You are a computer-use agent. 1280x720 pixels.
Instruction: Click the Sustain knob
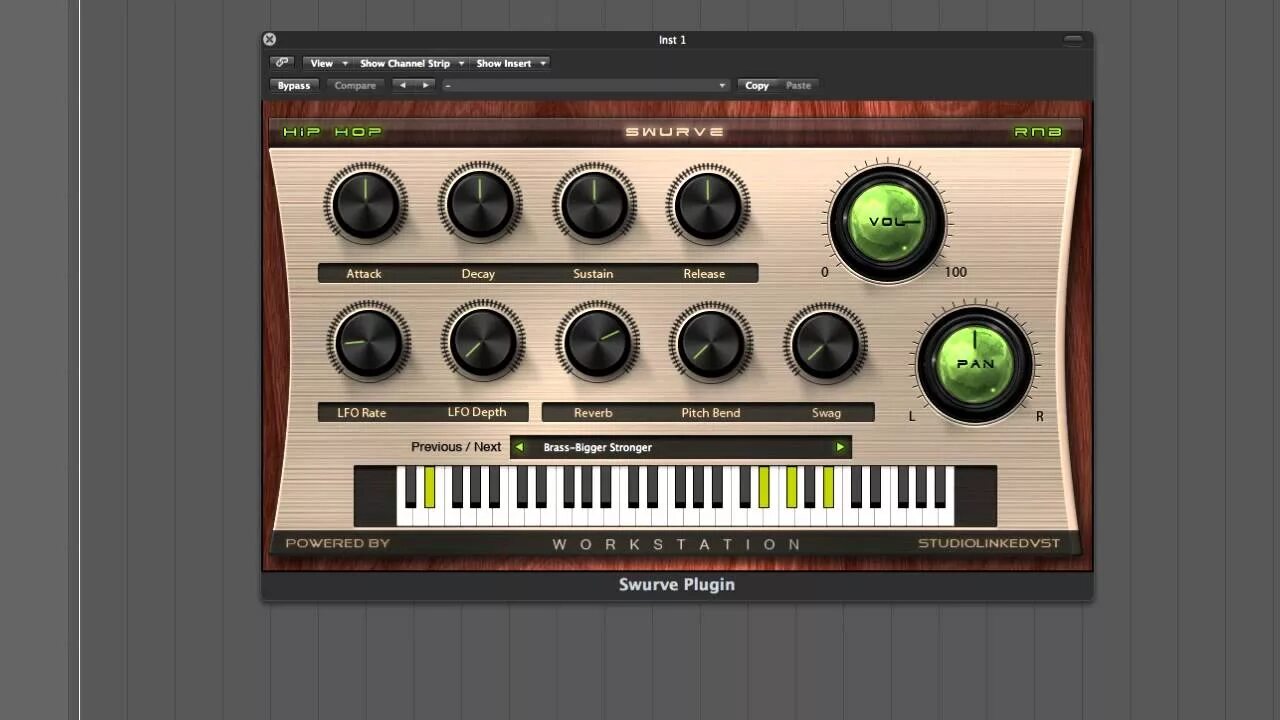pyautogui.click(x=594, y=204)
